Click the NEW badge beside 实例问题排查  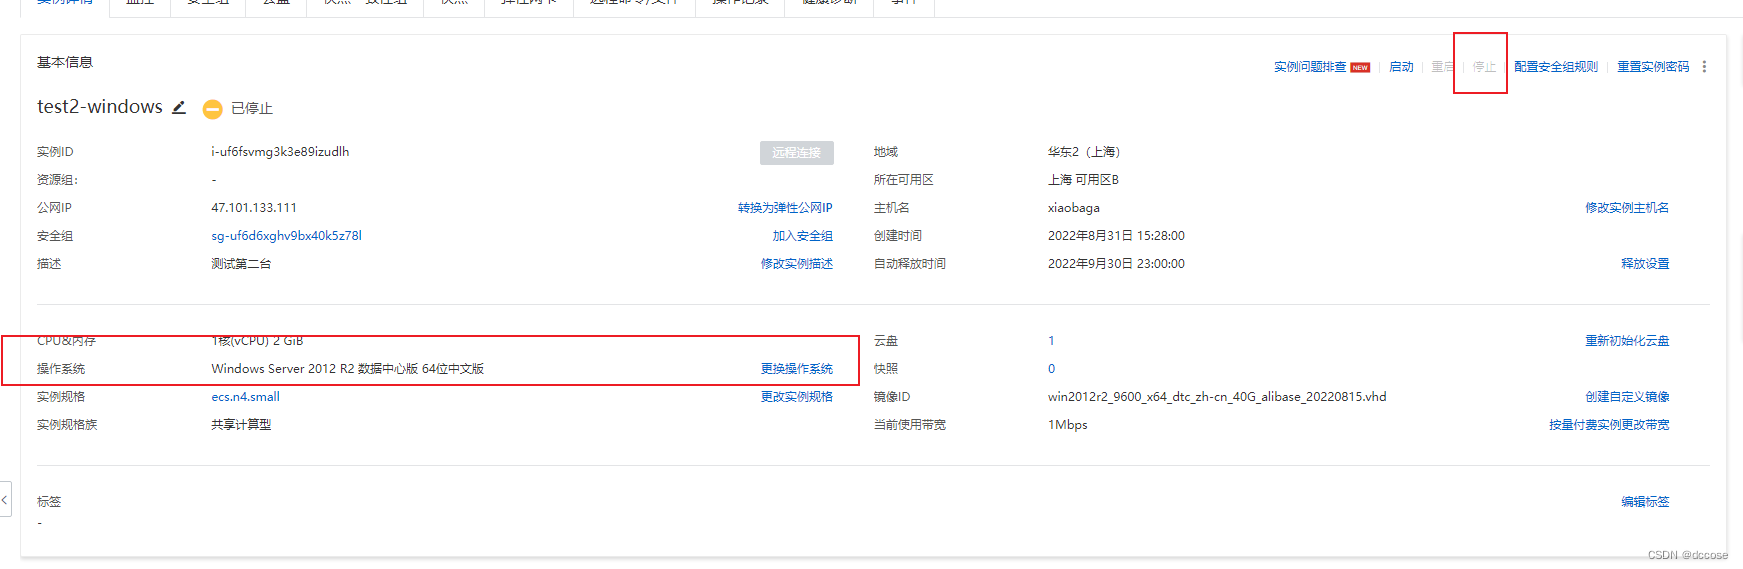click(x=1360, y=68)
